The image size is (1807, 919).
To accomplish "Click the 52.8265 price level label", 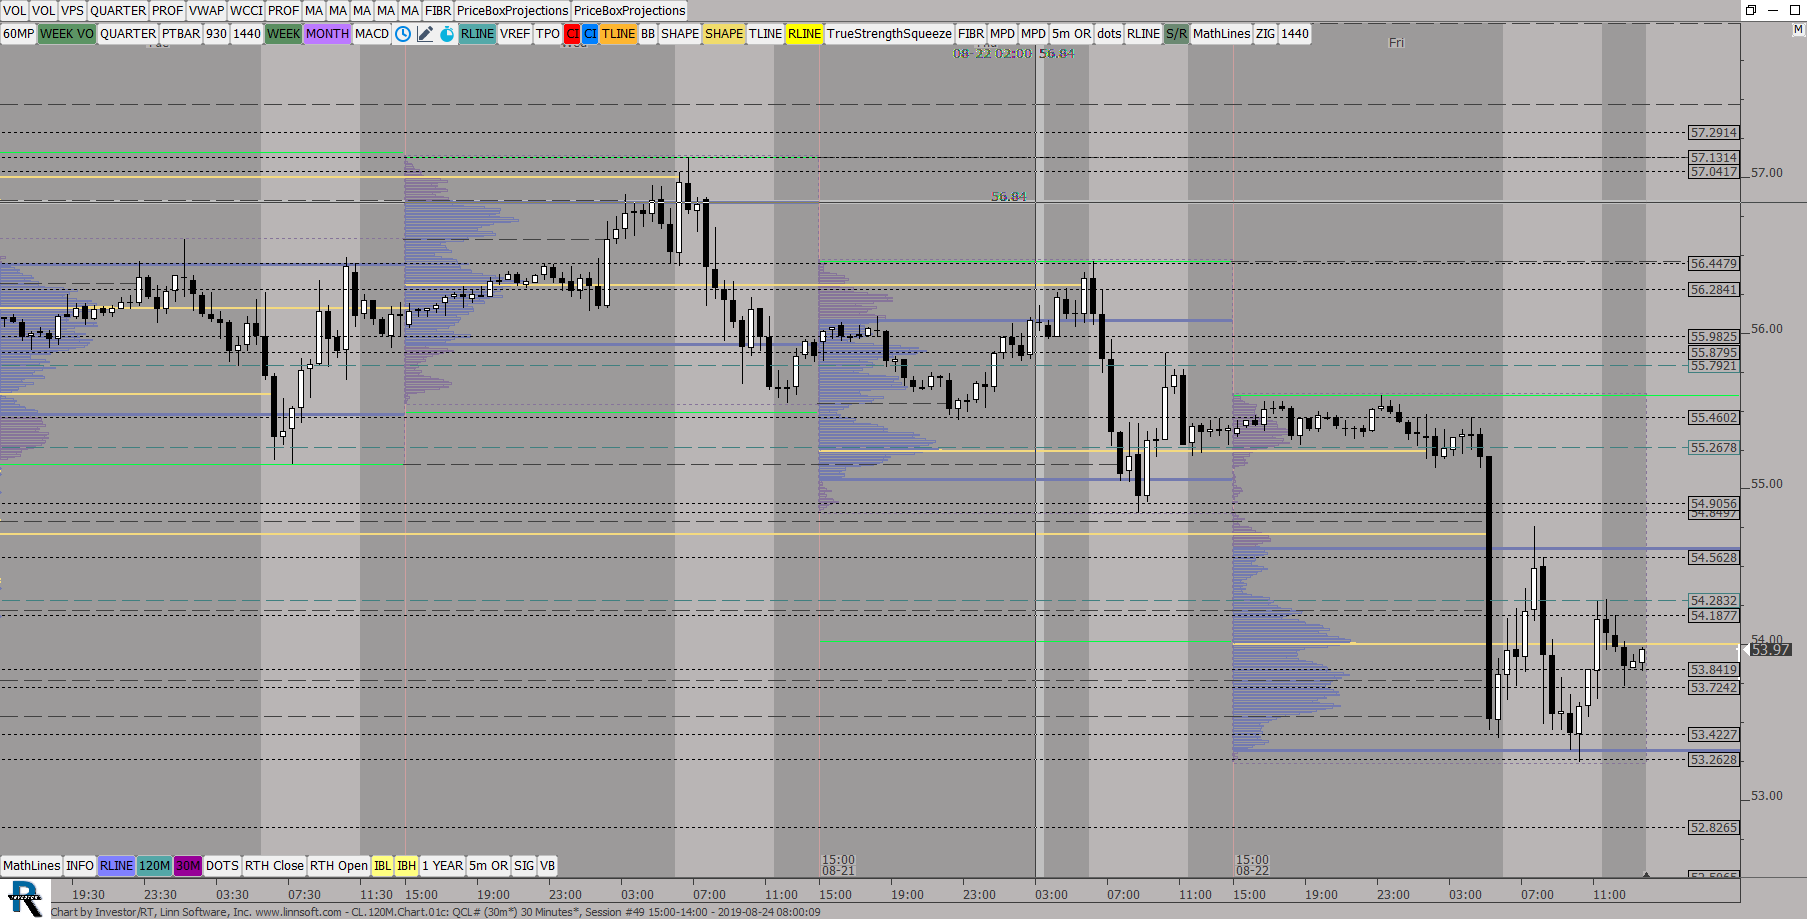I will pos(1714,827).
